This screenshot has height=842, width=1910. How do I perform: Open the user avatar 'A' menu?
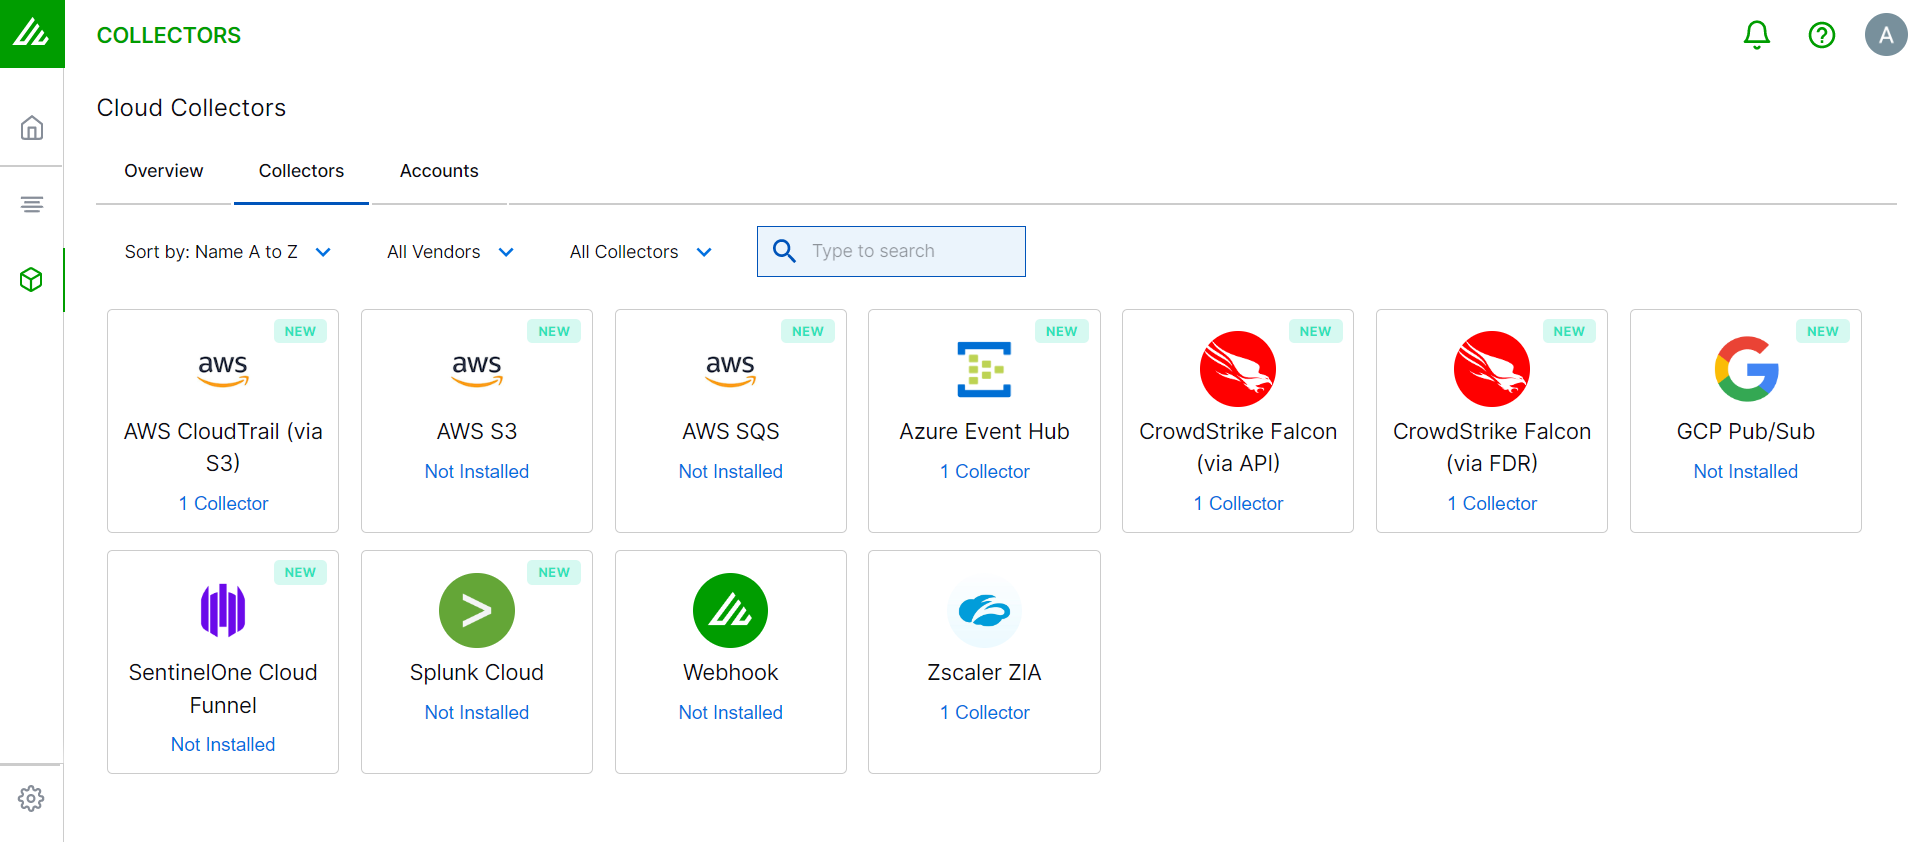[x=1886, y=35]
